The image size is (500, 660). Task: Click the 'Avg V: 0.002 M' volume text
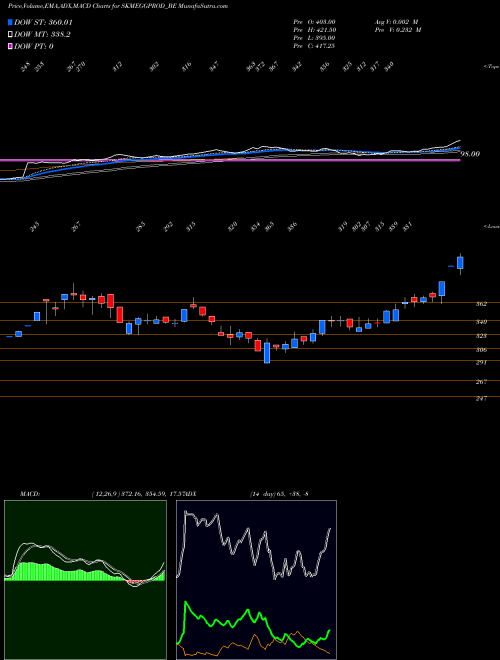[x=396, y=22]
